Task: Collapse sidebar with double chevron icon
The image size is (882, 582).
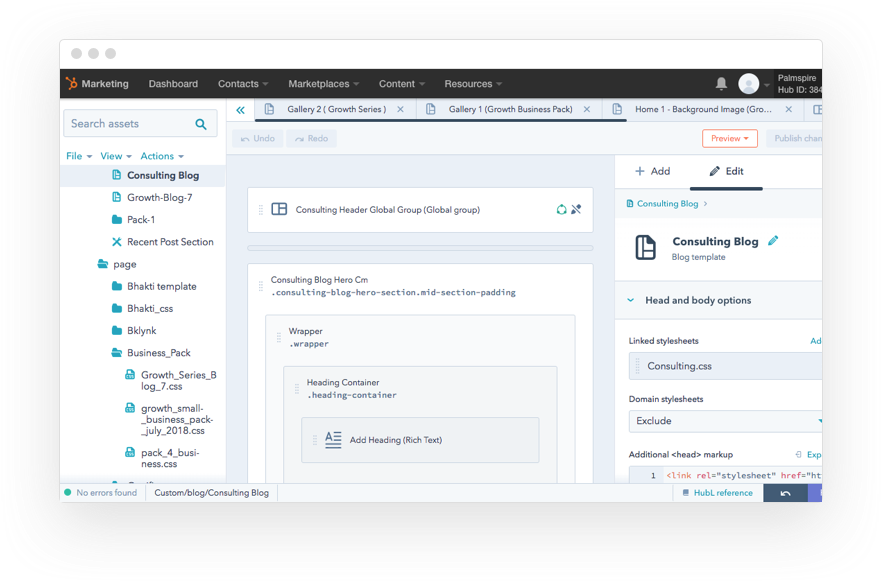Action: pyautogui.click(x=240, y=110)
